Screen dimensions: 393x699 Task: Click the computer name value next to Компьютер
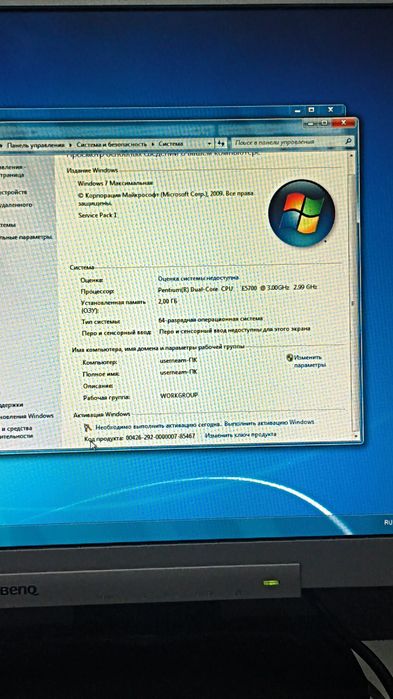click(179, 359)
